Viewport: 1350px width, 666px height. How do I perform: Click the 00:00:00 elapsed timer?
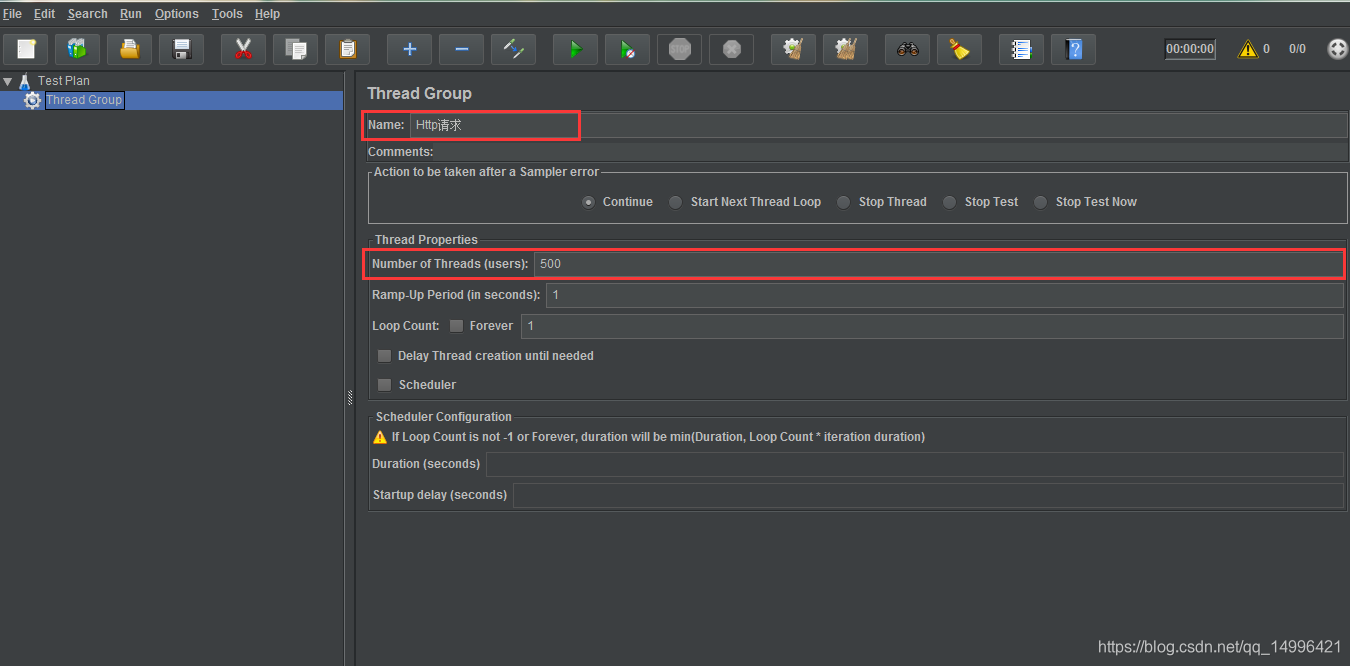[x=1190, y=49]
